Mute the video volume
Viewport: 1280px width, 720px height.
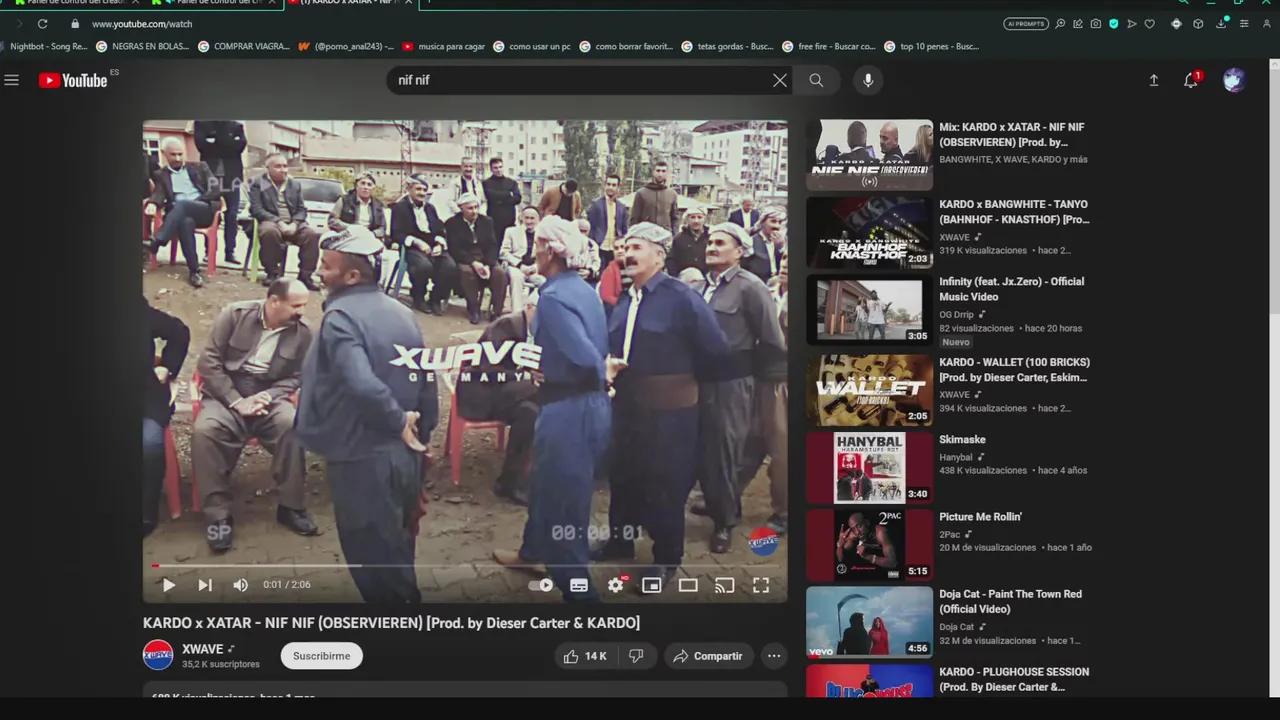pos(241,585)
